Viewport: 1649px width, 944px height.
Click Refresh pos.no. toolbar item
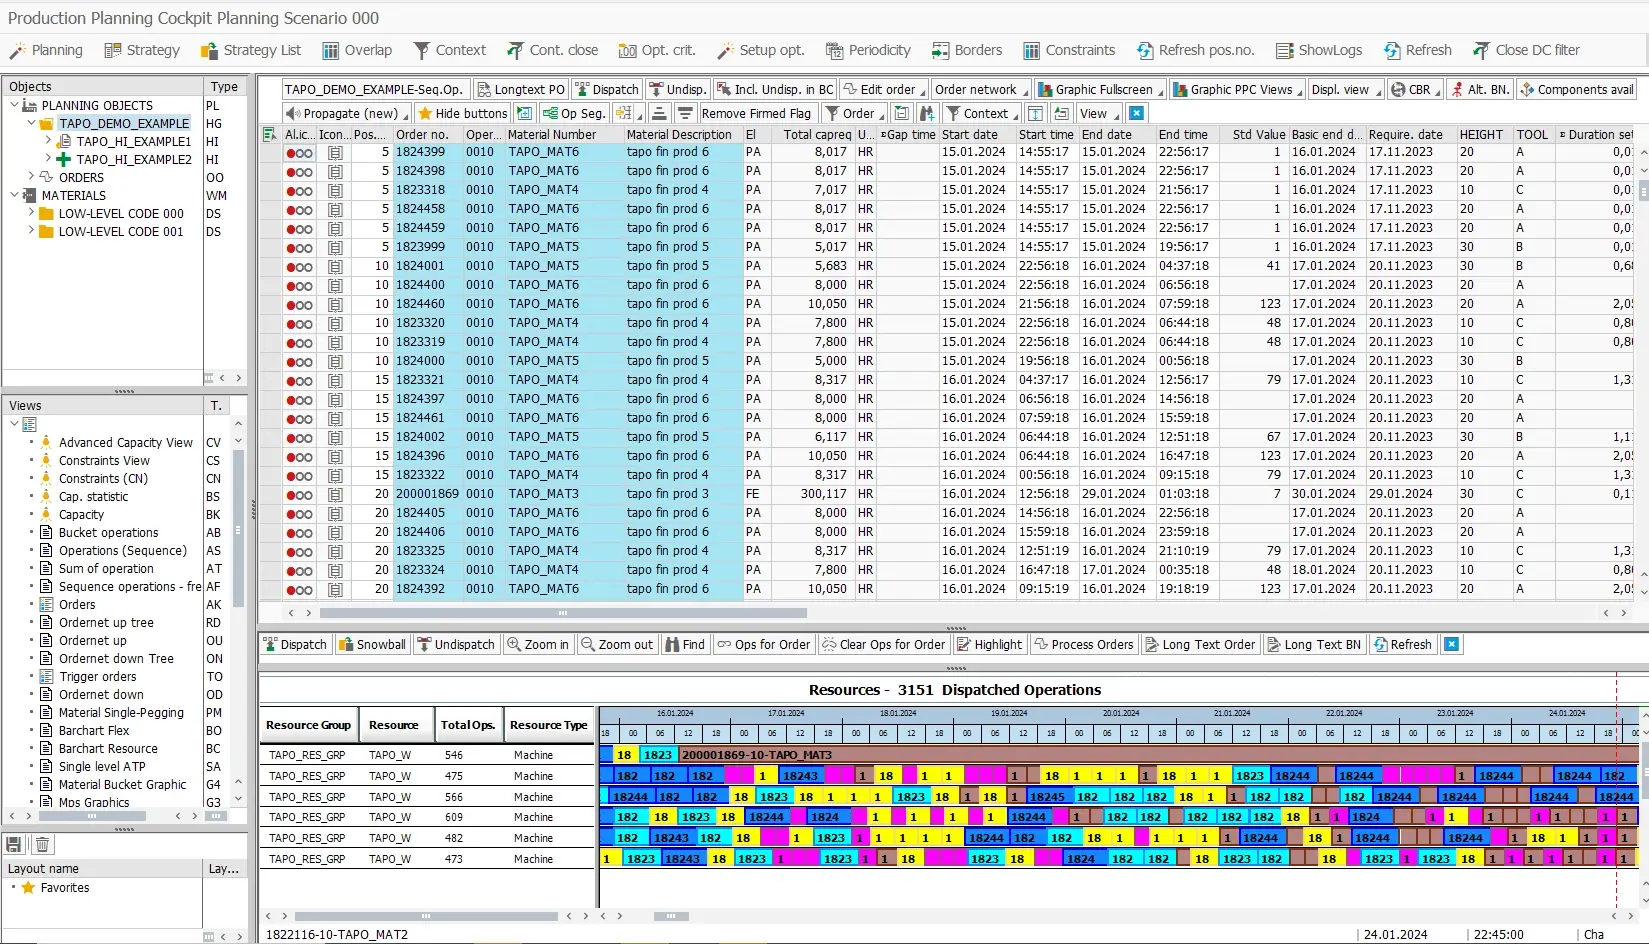(1195, 50)
